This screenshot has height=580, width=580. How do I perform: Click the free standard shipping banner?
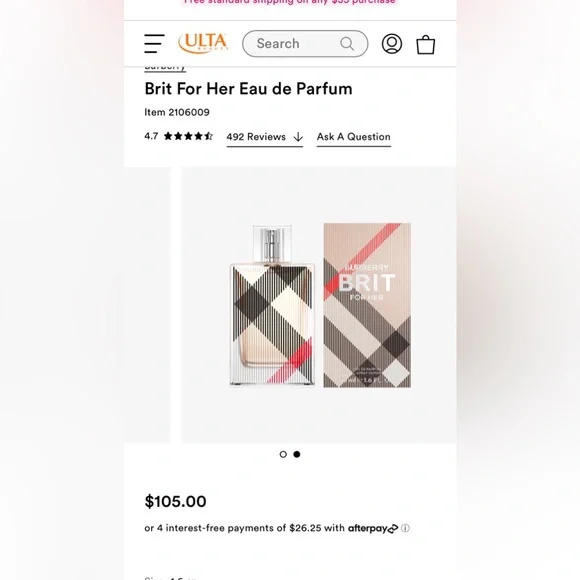[x=290, y=2]
